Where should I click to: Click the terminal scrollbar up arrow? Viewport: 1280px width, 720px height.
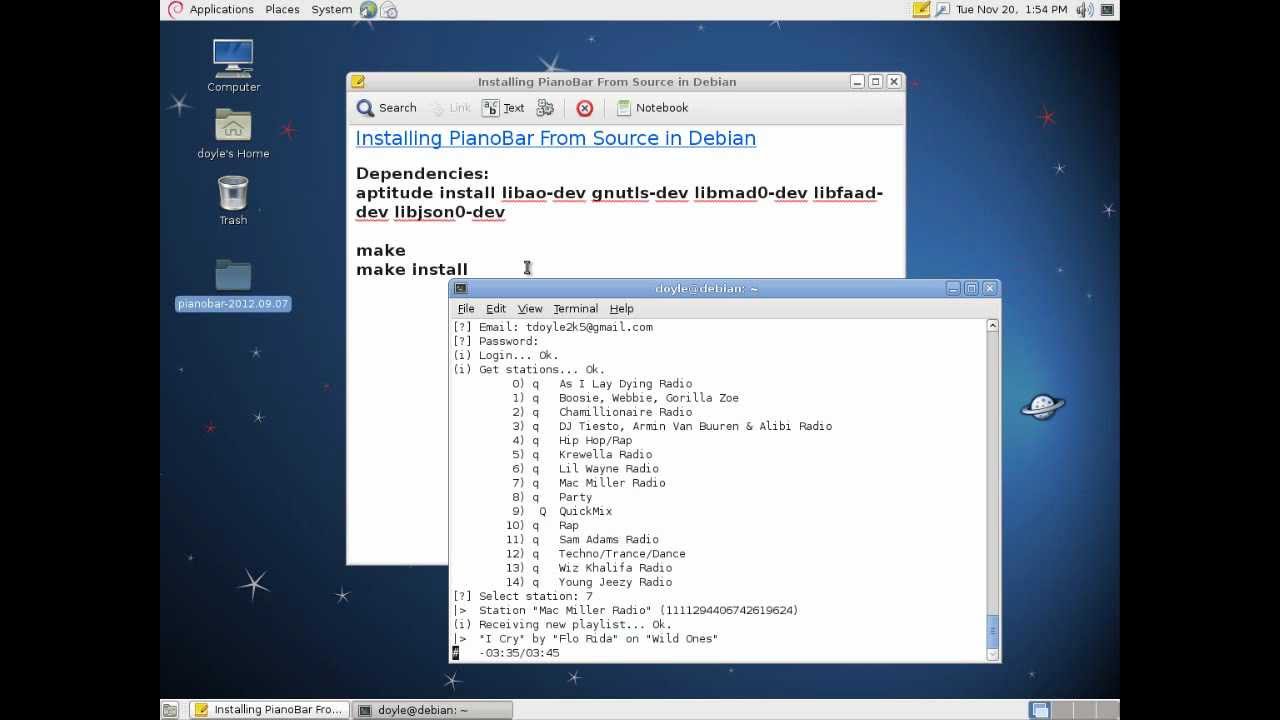point(992,325)
